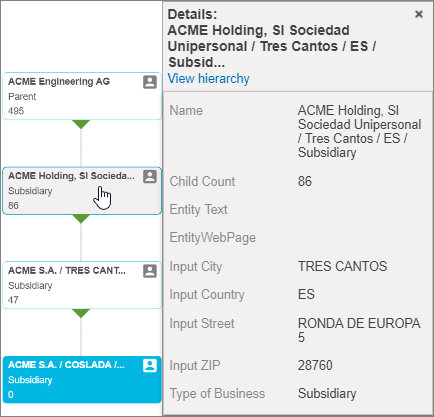Click the ACME S.A. TRES CANT person icon
This screenshot has width=434, height=417.
[x=150, y=271]
